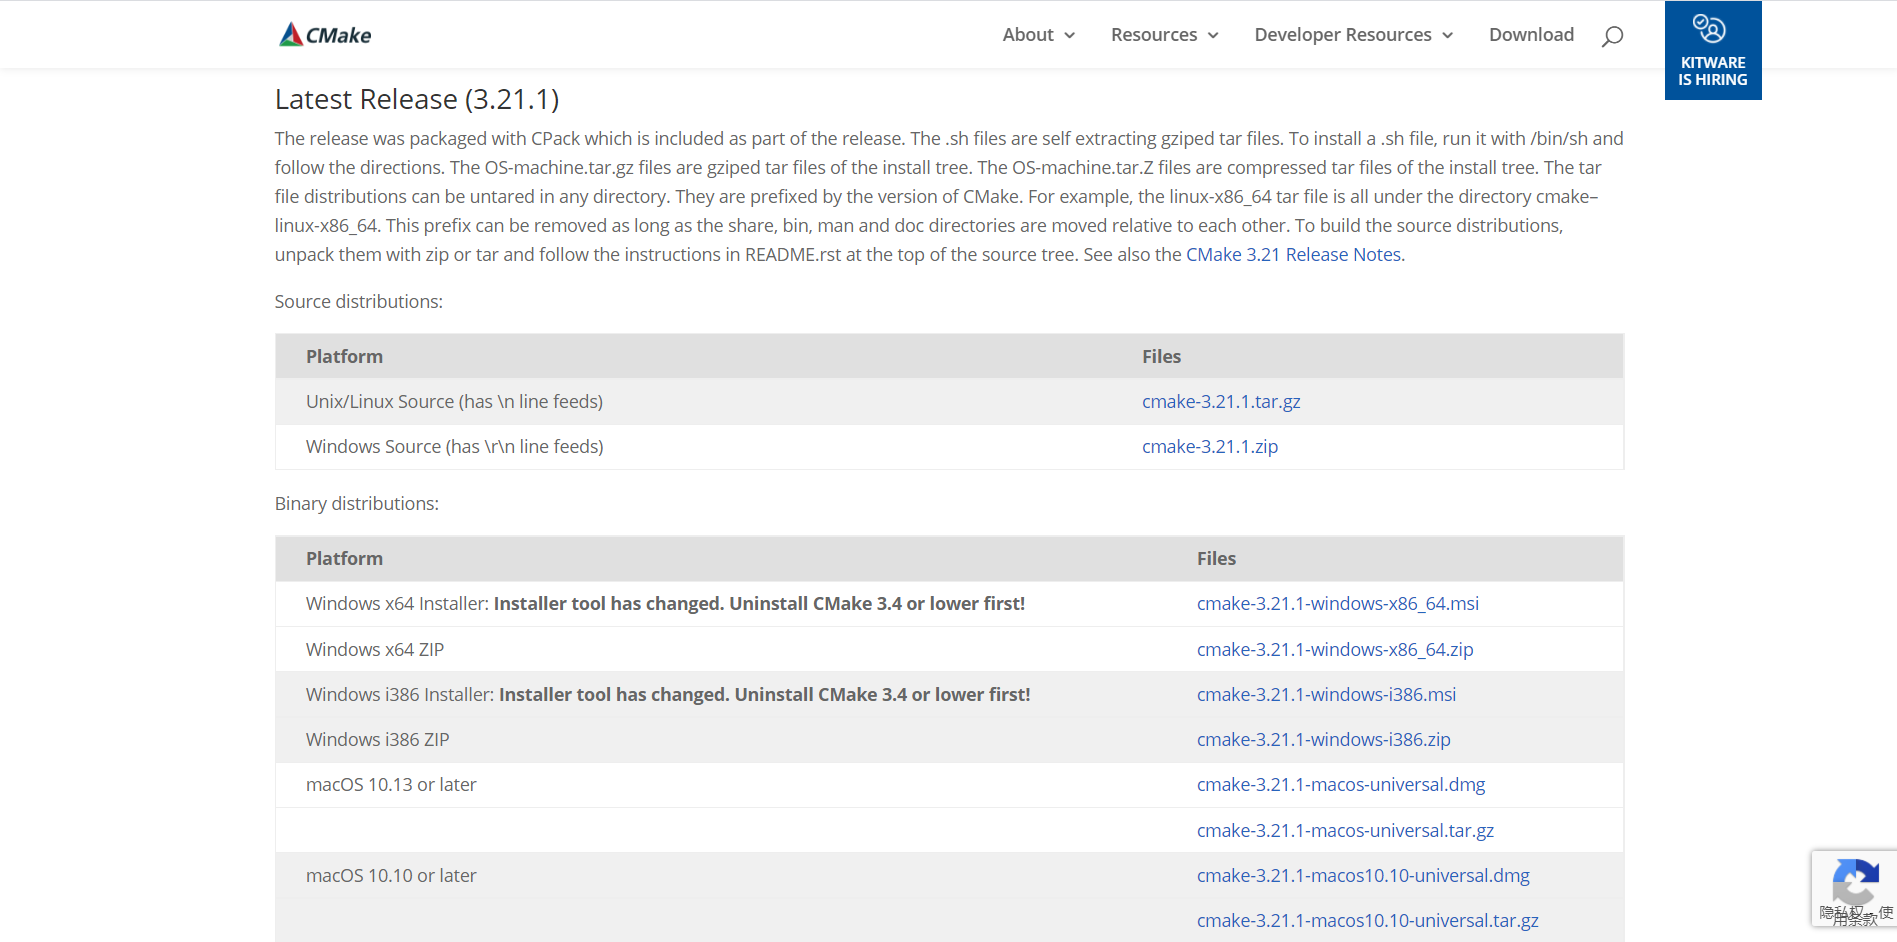Screen dimensions: 1897x942
Task: Click macOS 10.13 or later text
Action: click(391, 785)
